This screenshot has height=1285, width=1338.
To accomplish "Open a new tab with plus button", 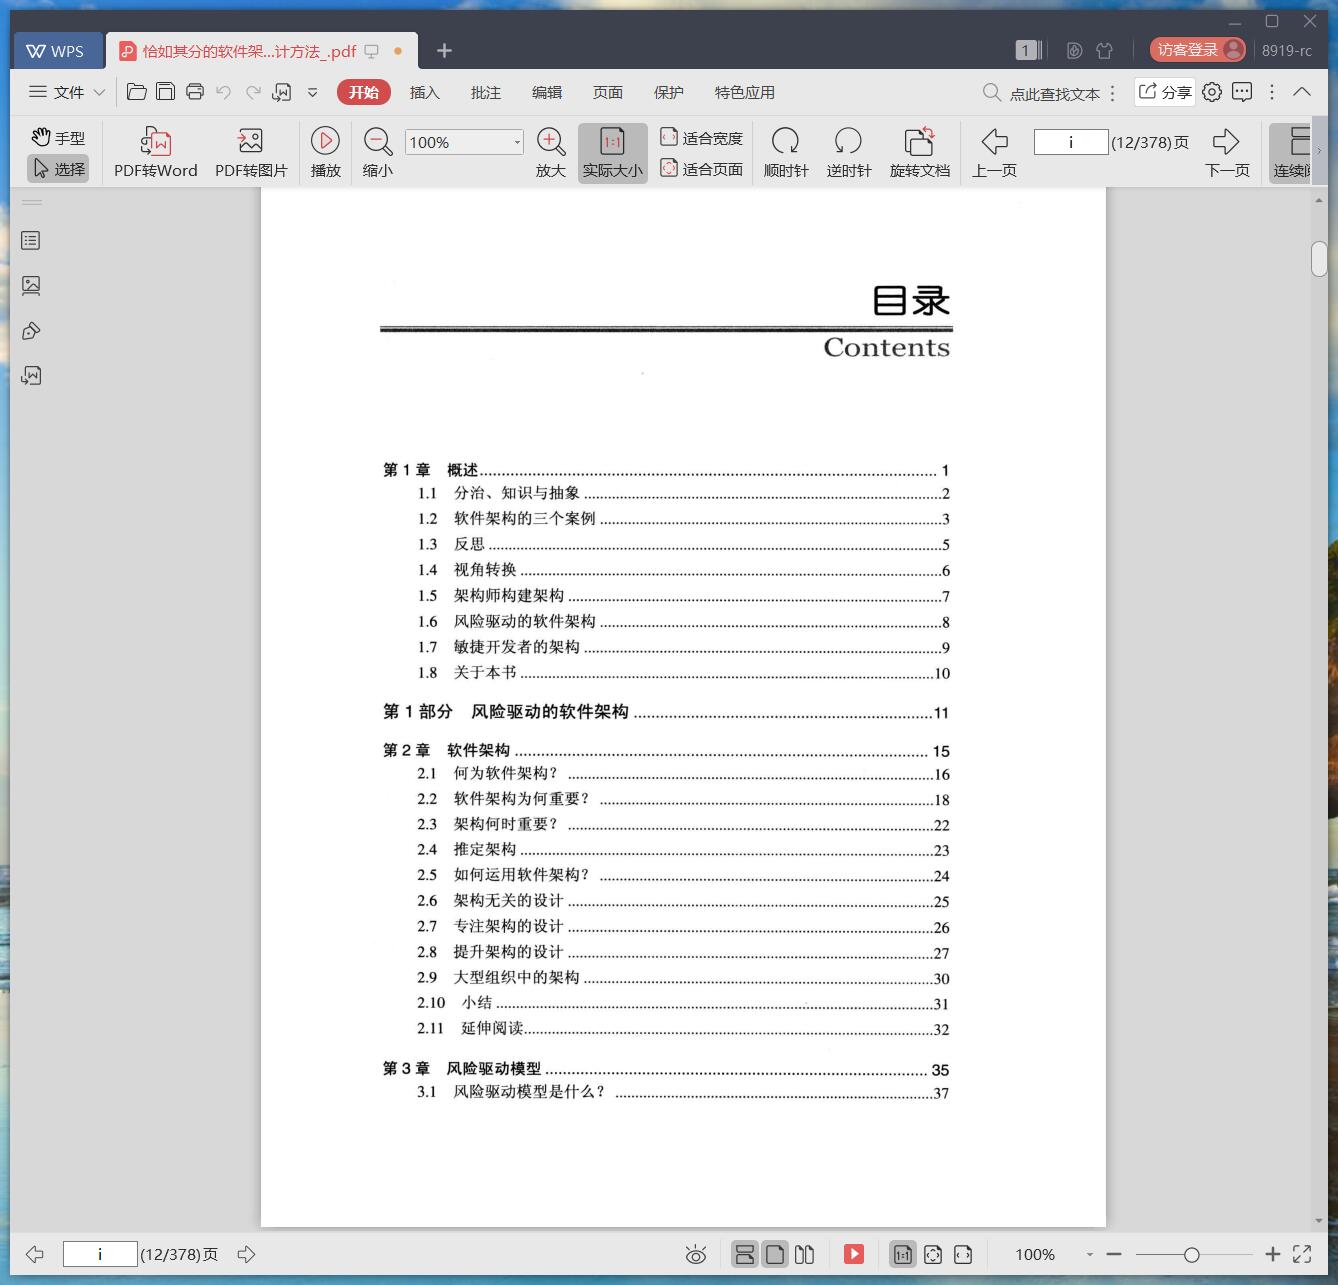I will tap(444, 50).
